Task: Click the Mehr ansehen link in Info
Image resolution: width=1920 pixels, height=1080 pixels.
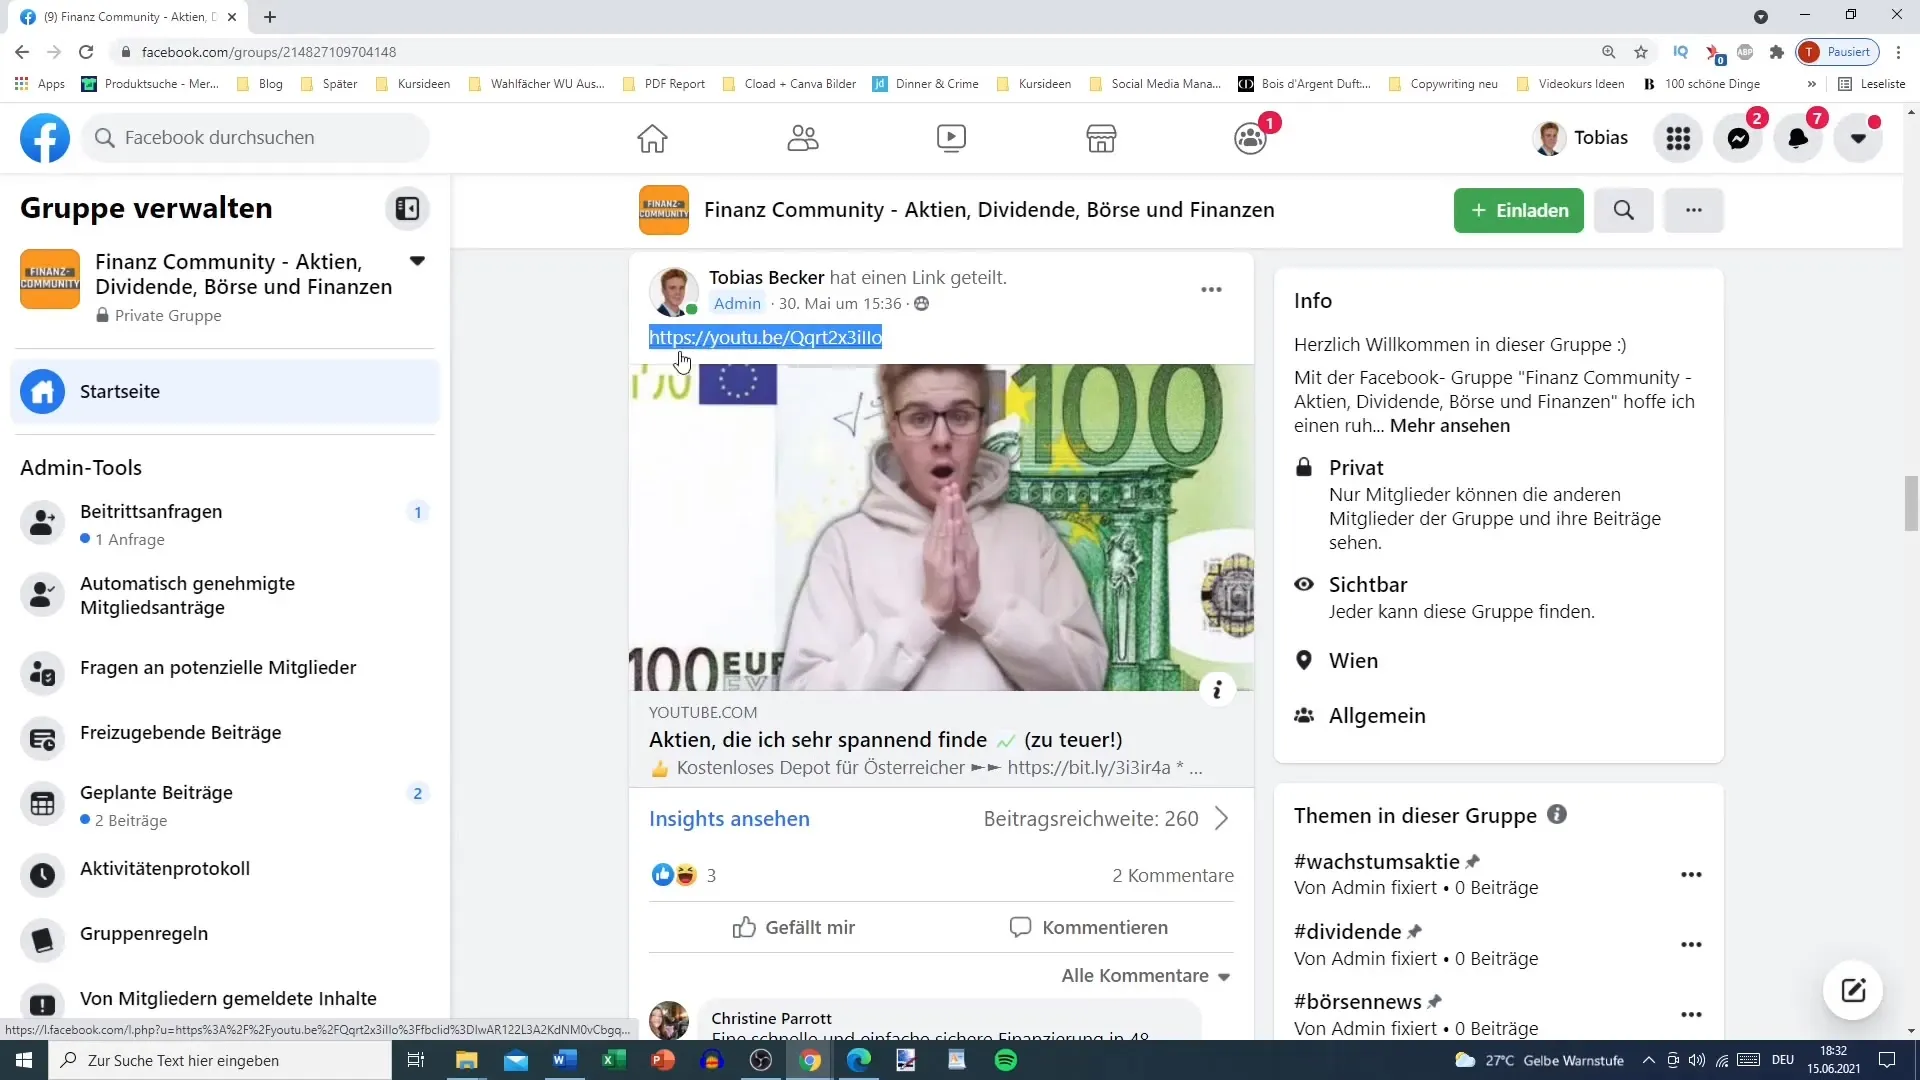Action: click(x=1449, y=426)
